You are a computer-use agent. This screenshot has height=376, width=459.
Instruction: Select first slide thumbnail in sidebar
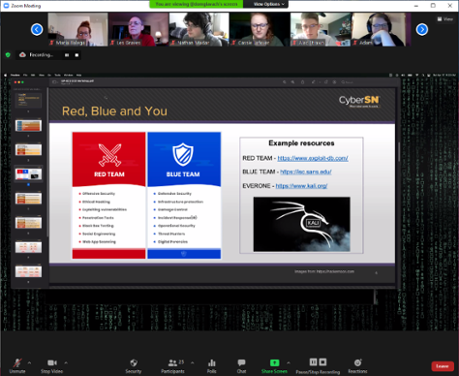[x=28, y=100]
